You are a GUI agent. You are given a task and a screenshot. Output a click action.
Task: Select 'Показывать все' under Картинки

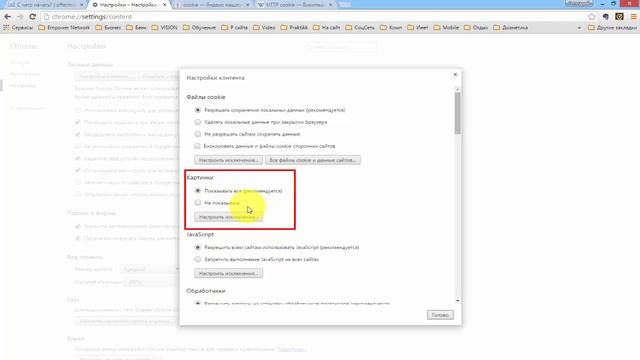point(198,191)
